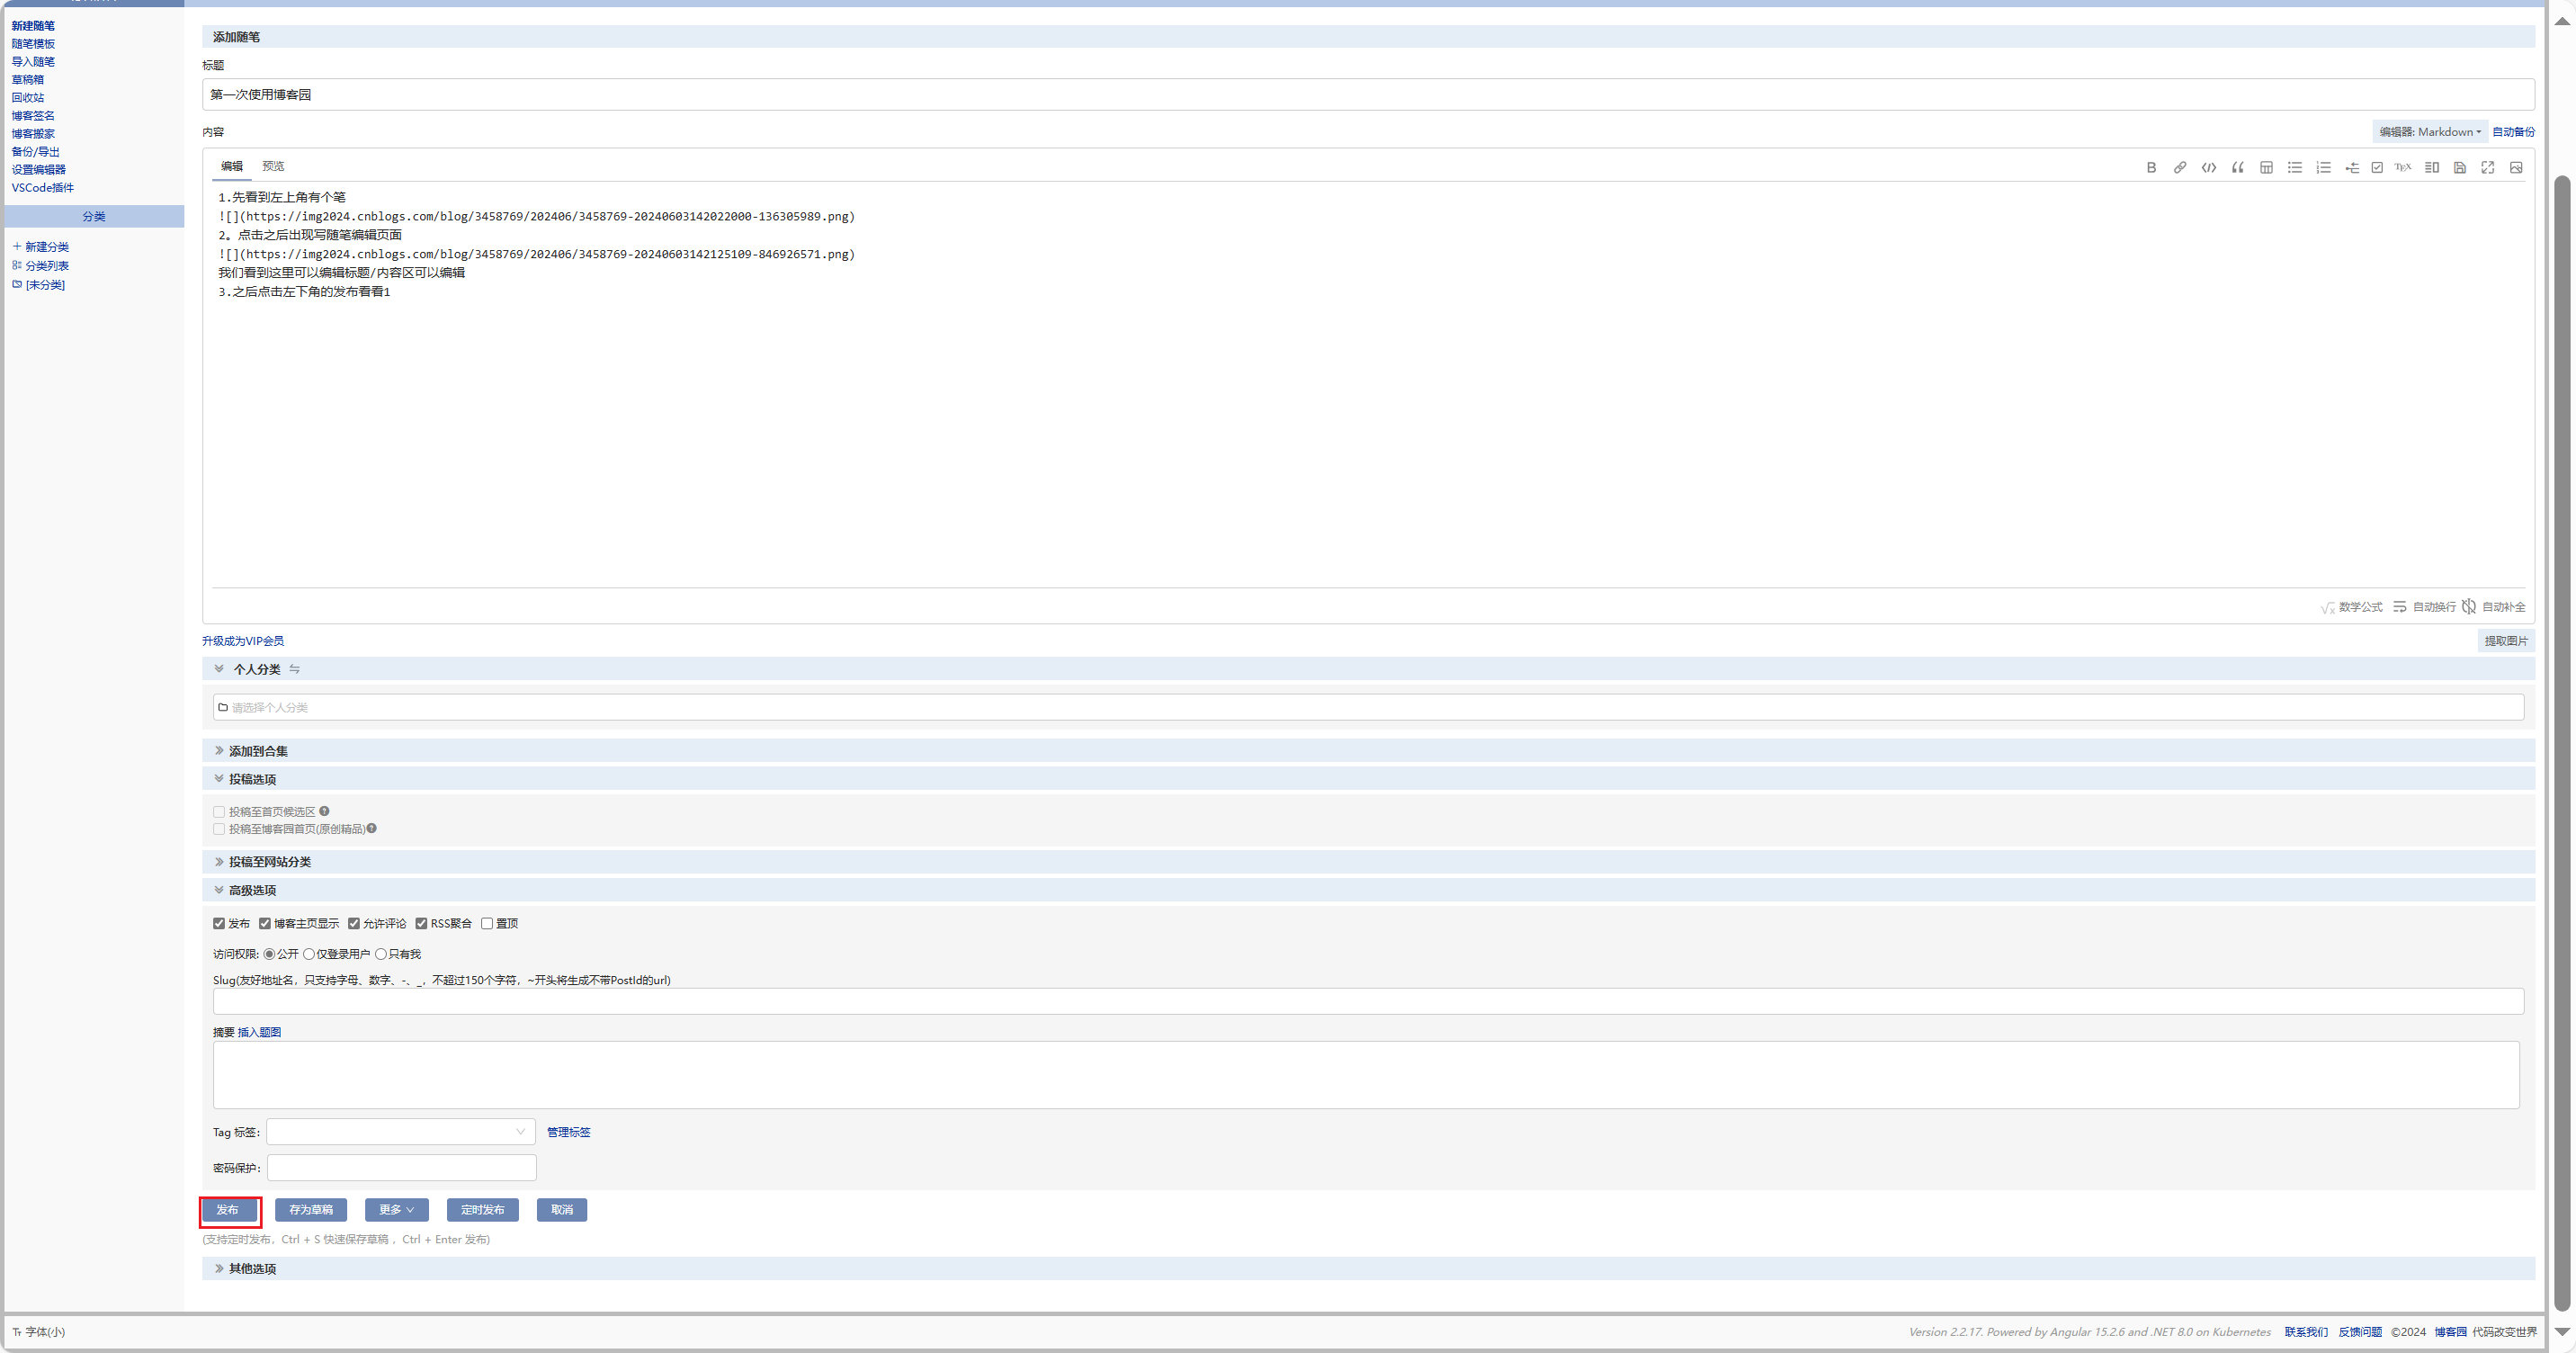The width and height of the screenshot is (2576, 1353).
Task: Toggle fullscreen editor mode icon
Action: pos(2487,167)
